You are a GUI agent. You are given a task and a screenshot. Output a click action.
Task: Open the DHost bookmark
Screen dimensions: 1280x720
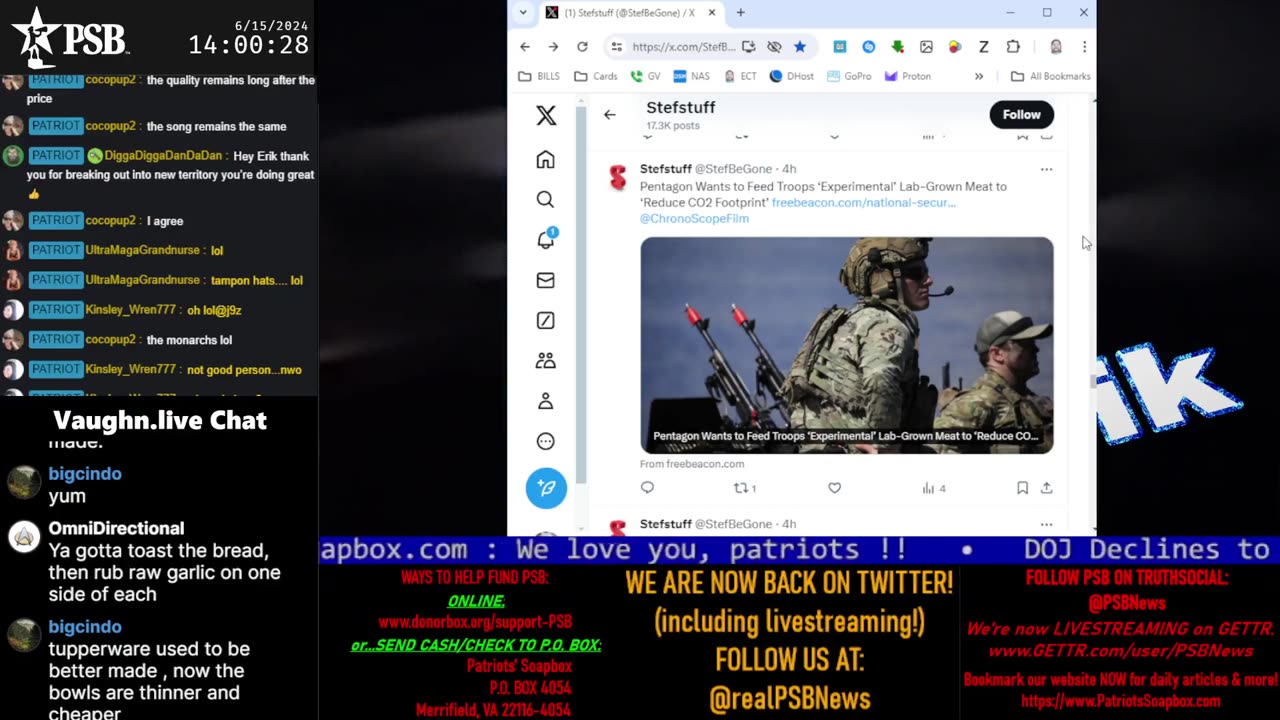(792, 76)
